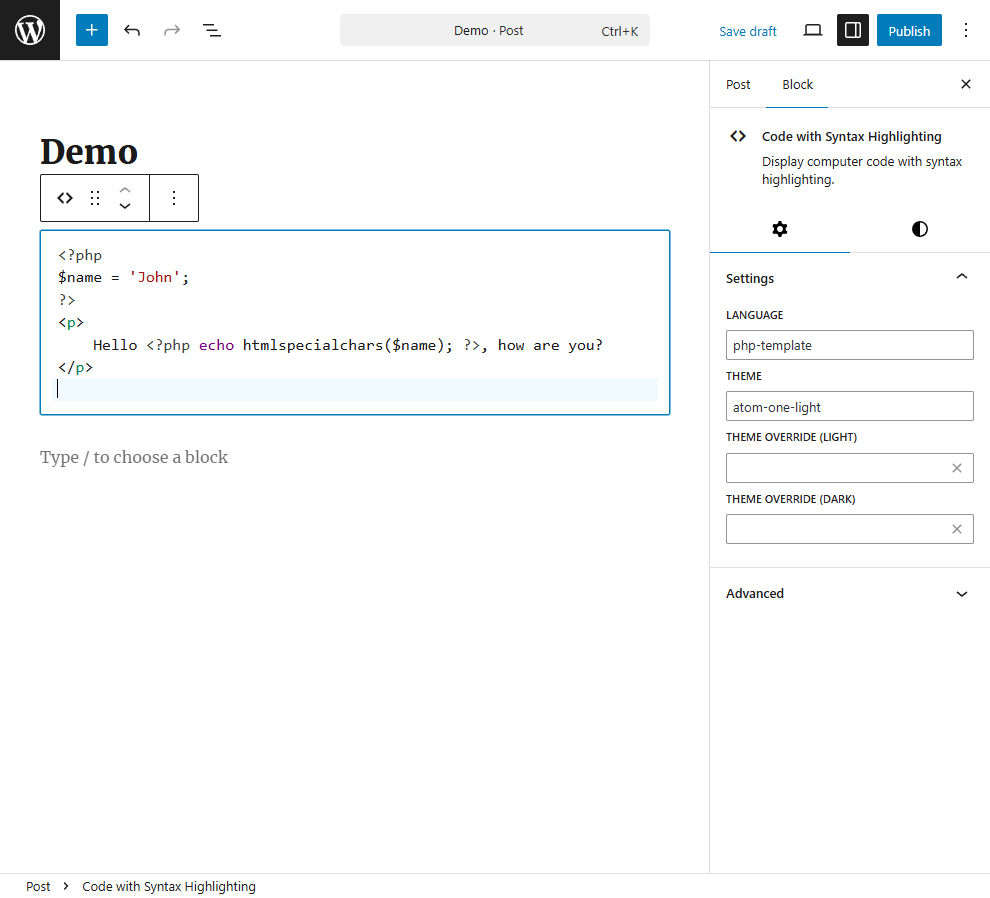Open the block Styles half-circle tab
990x898 pixels.
pyautogui.click(x=919, y=229)
